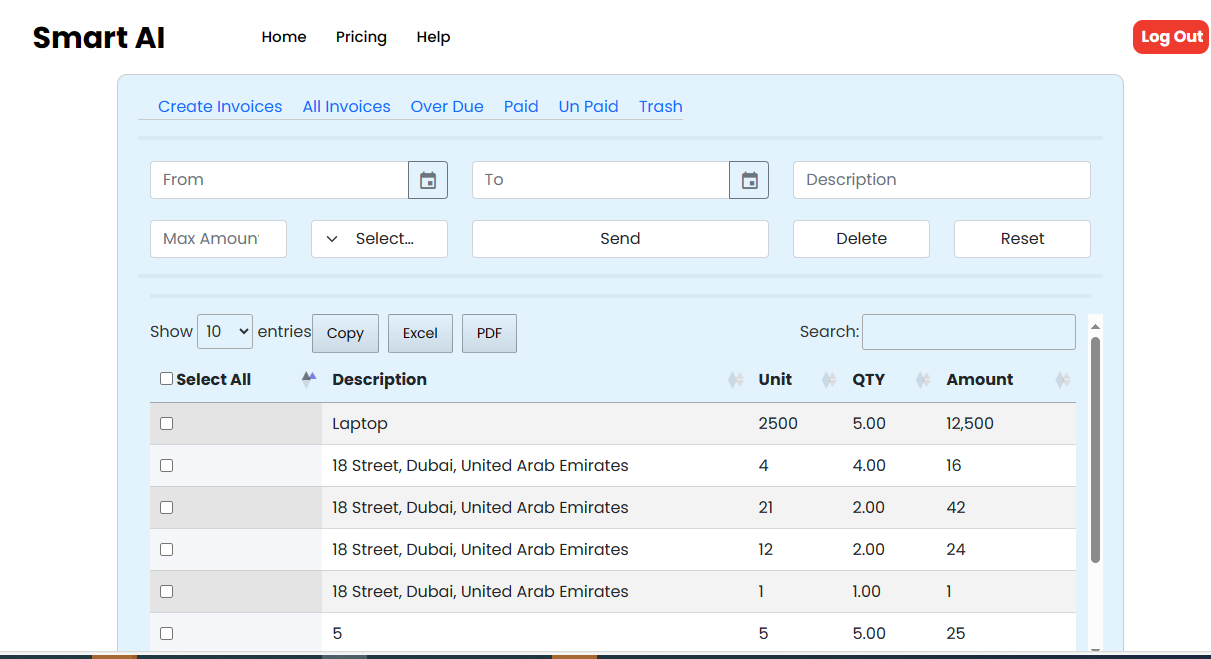The image size is (1211, 659).
Task: Click the Max Amount field
Action: click(x=218, y=239)
